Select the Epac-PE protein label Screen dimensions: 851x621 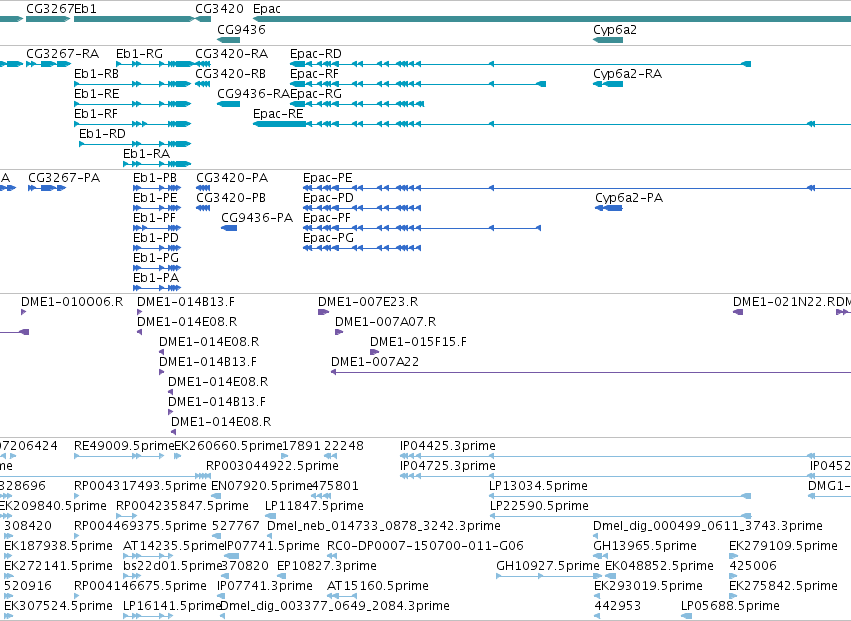tap(327, 178)
